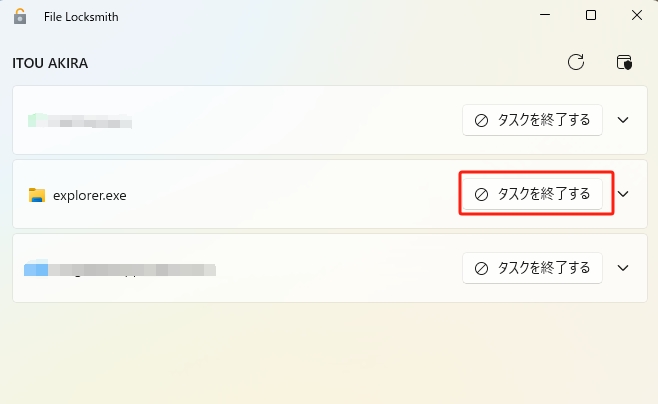Viewport: 658px width, 404px height.
Task: Expand explorer.exe details with its chevron
Action: (x=624, y=194)
